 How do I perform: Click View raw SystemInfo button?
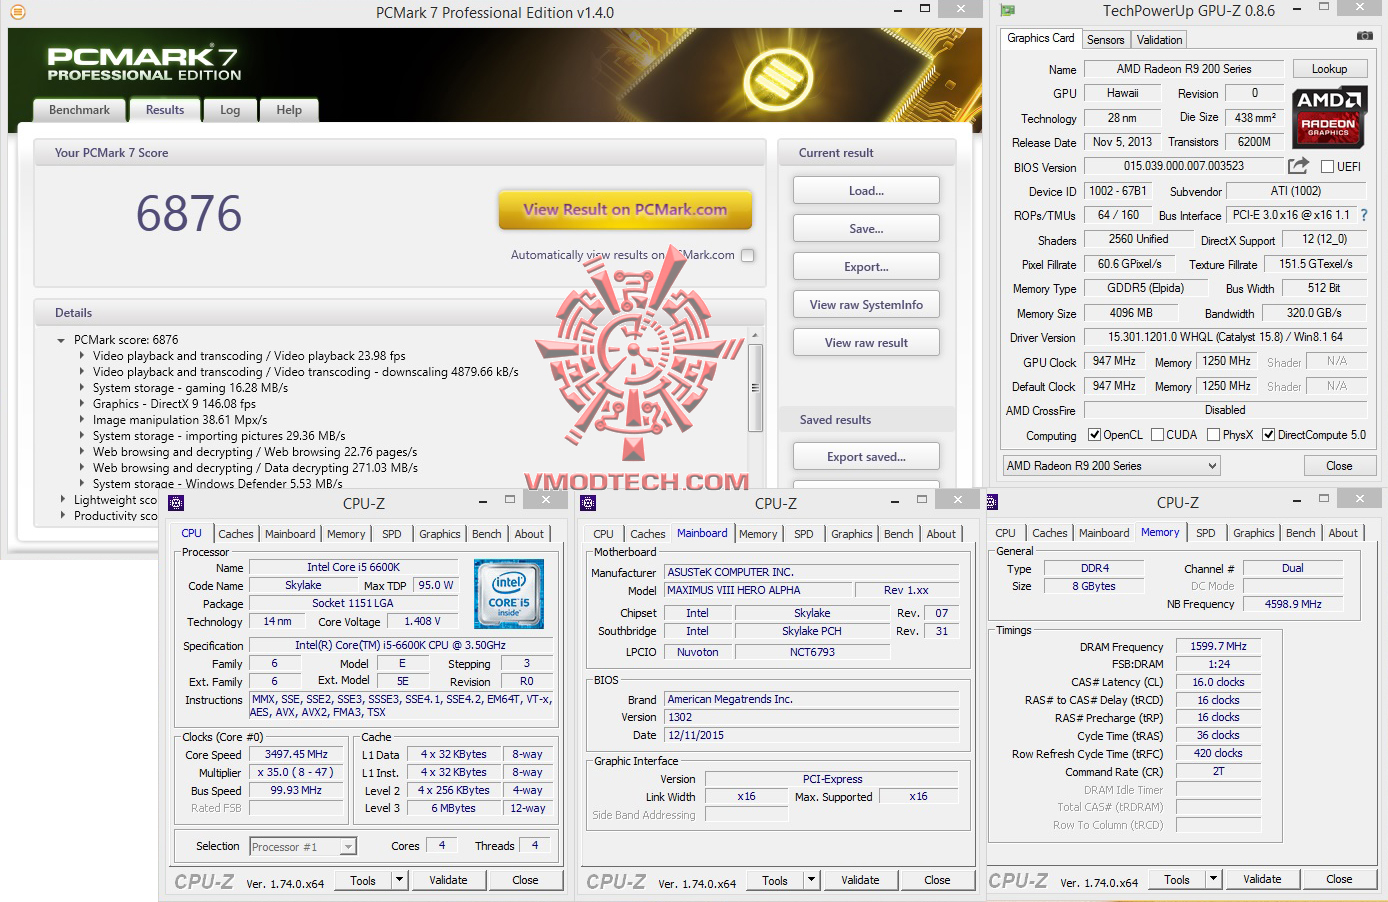[x=866, y=305]
